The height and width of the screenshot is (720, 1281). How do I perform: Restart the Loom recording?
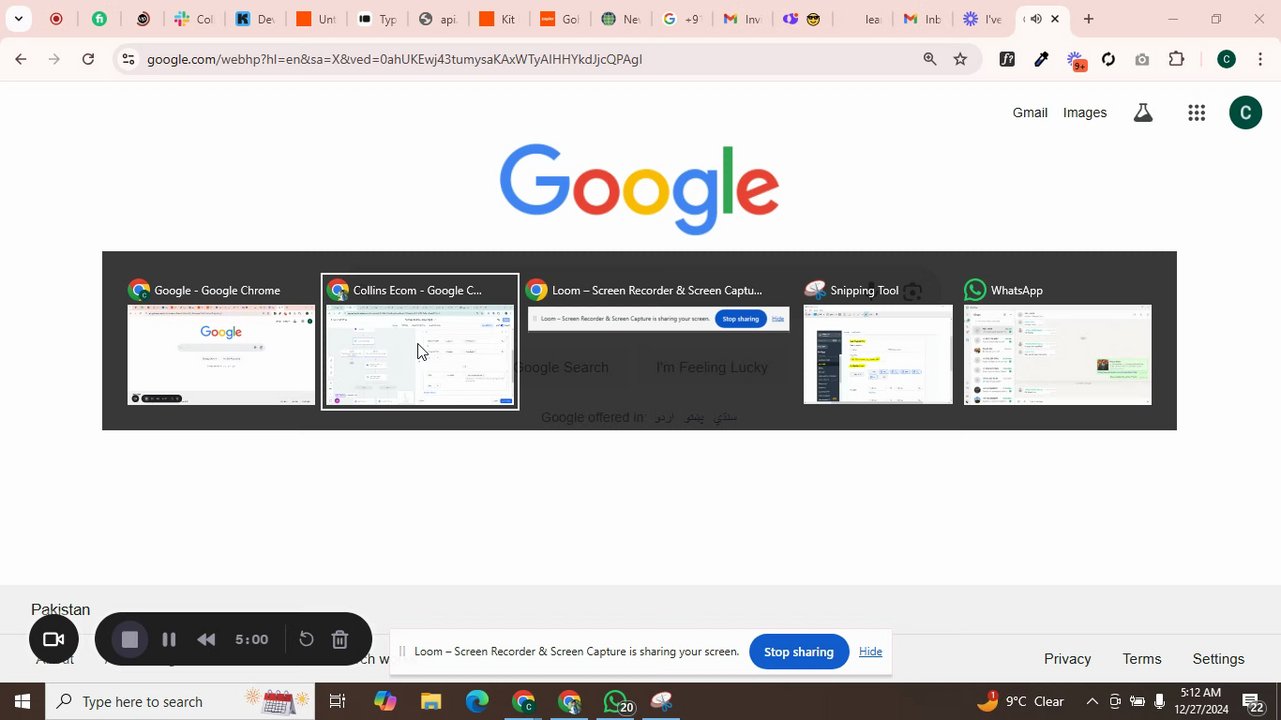point(307,640)
